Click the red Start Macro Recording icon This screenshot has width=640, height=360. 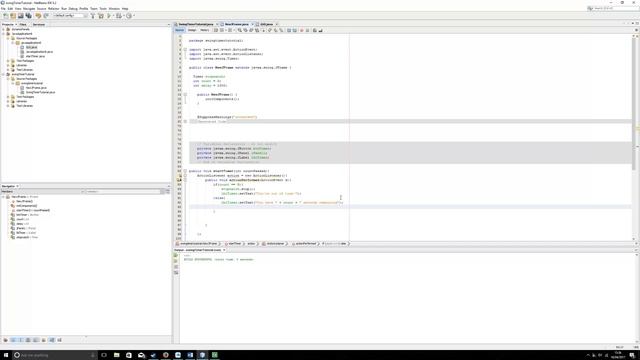point(302,30)
